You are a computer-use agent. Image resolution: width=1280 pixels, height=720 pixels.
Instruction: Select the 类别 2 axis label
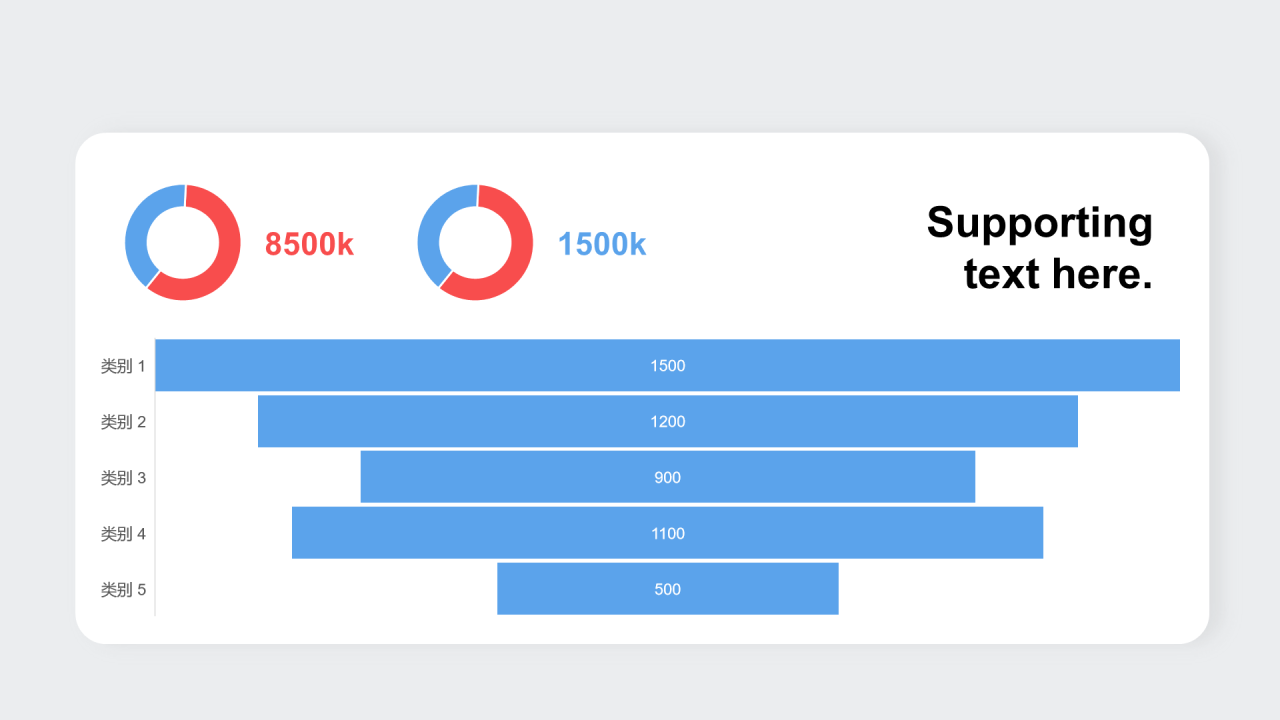[x=123, y=422]
